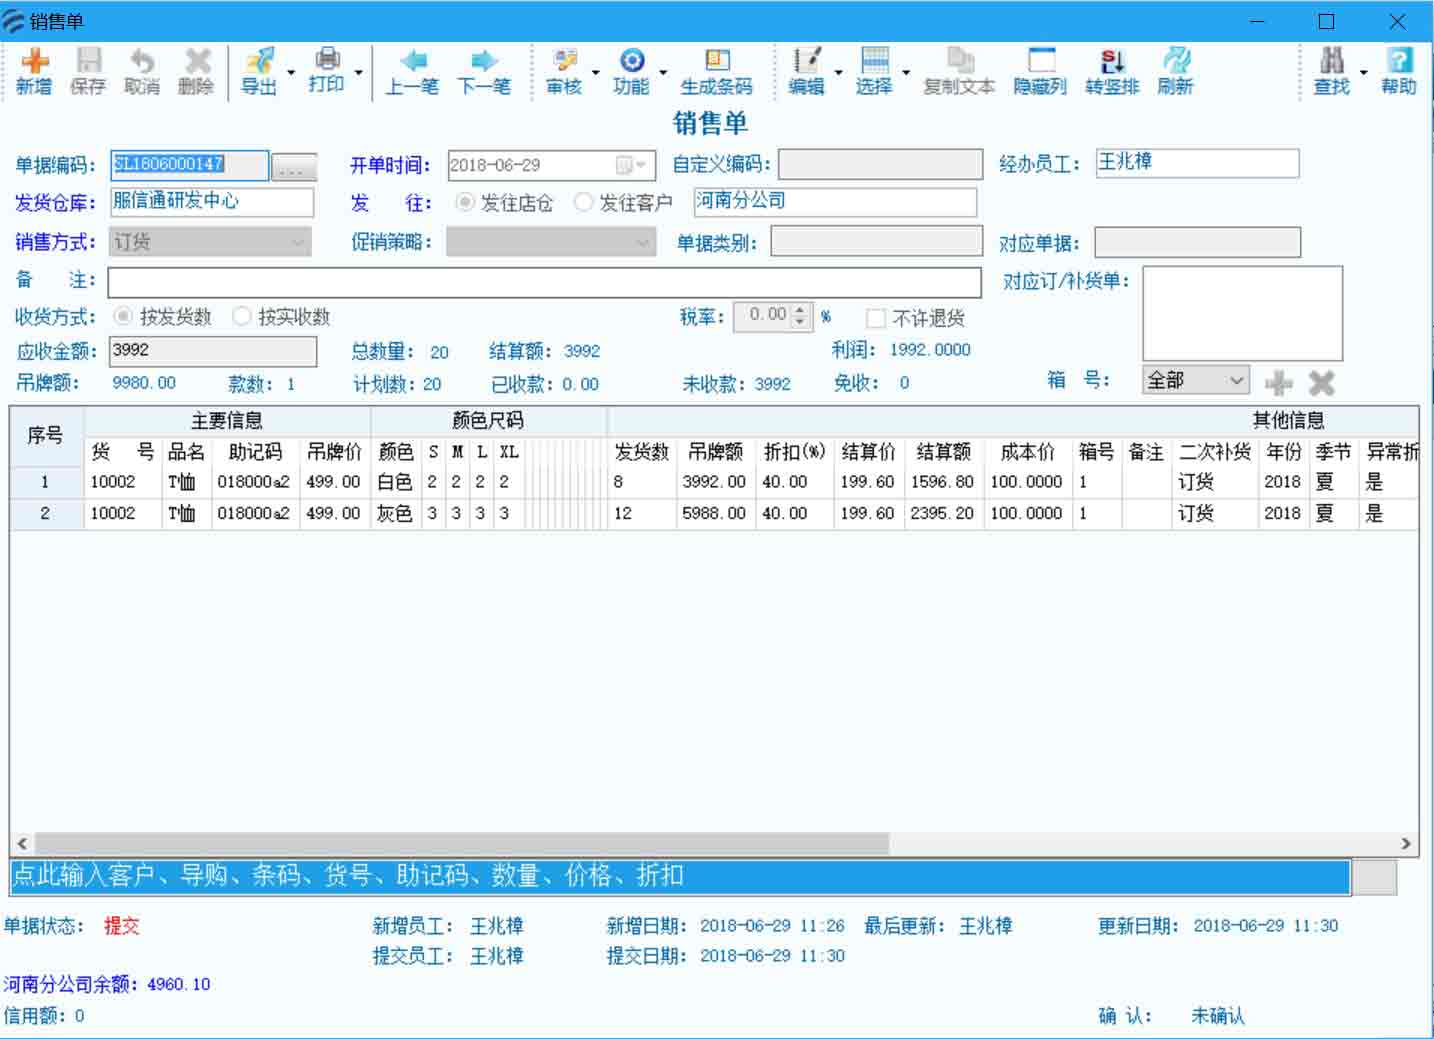
Task: Click the 灰色 color cell
Action: 395,513
